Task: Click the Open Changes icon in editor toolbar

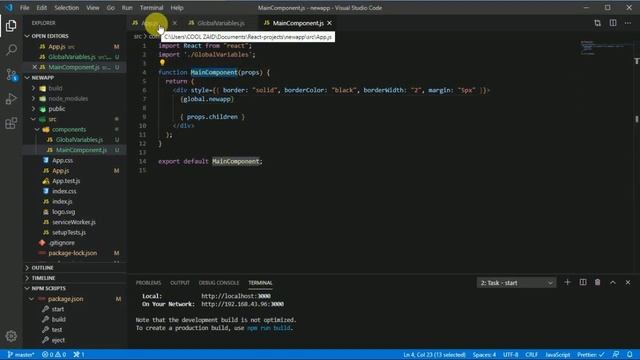Action: point(598,23)
